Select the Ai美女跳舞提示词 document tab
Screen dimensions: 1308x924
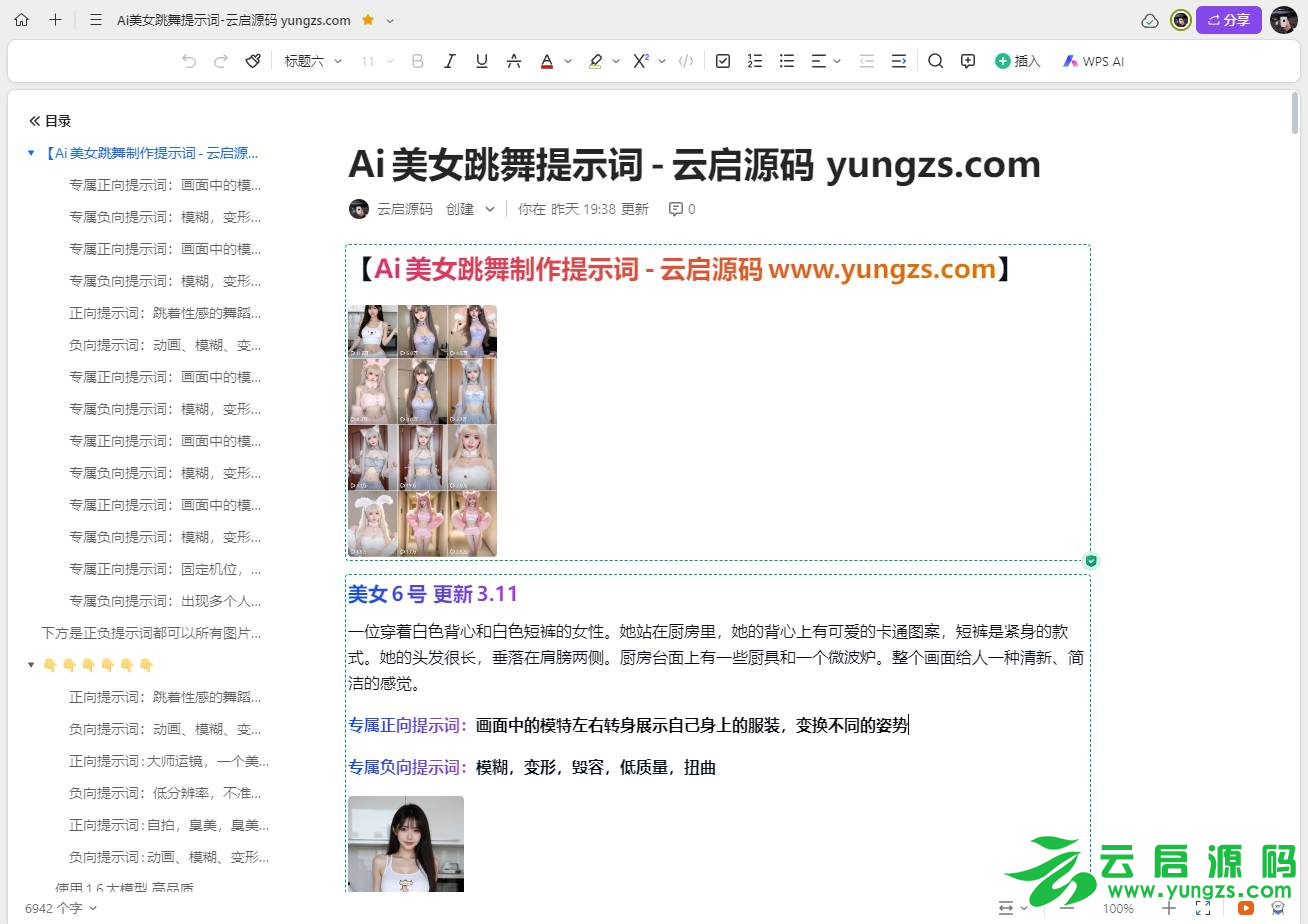coord(232,19)
